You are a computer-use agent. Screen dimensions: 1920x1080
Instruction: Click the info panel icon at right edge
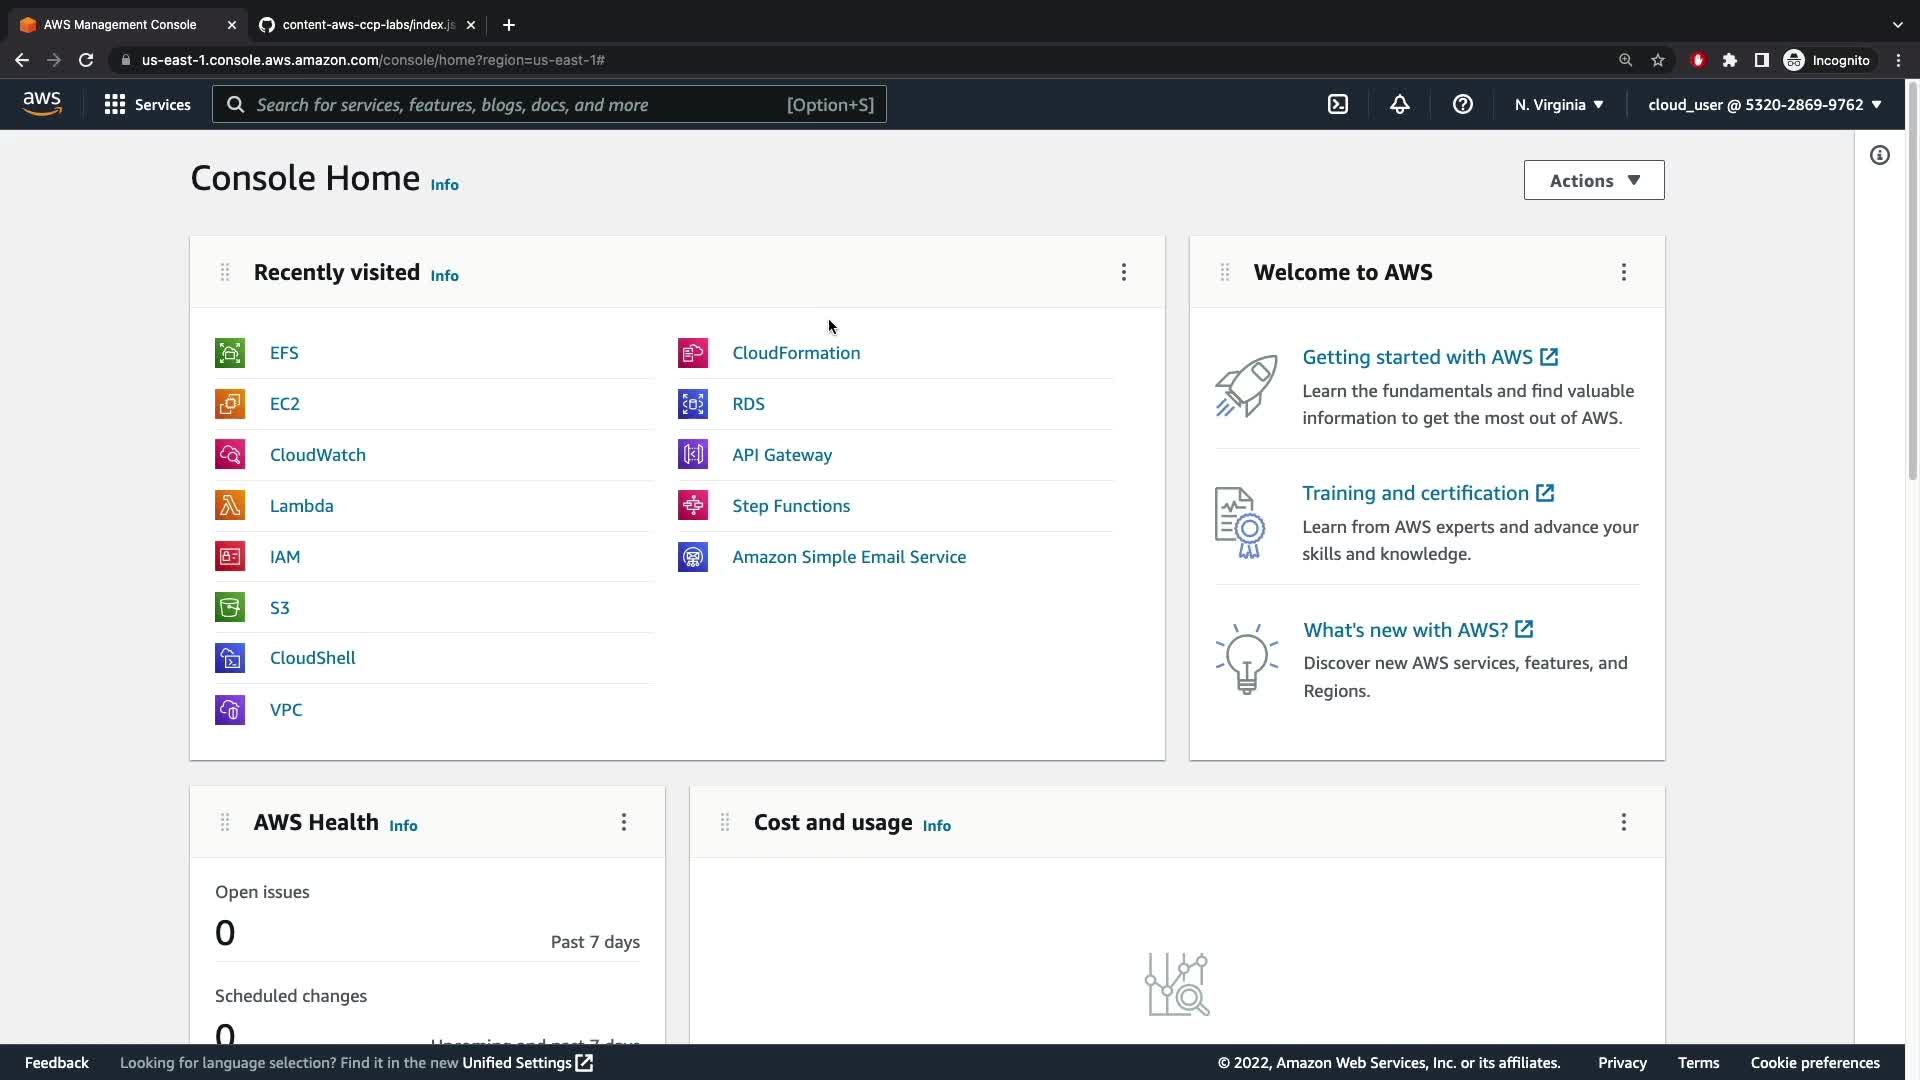[1879, 155]
